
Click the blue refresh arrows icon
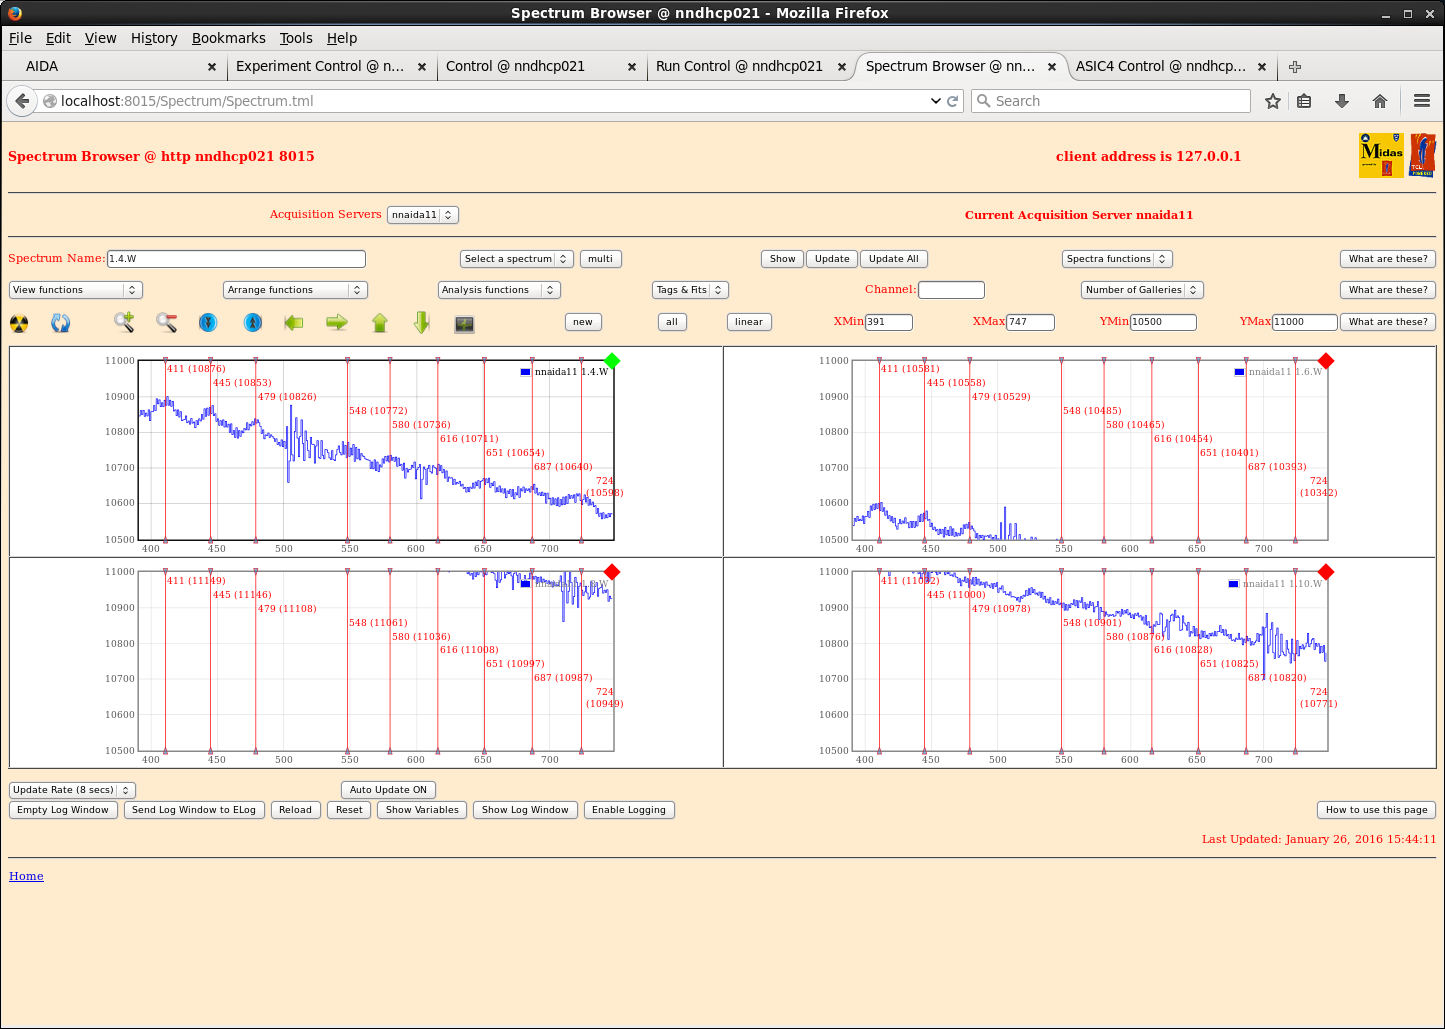(61, 323)
